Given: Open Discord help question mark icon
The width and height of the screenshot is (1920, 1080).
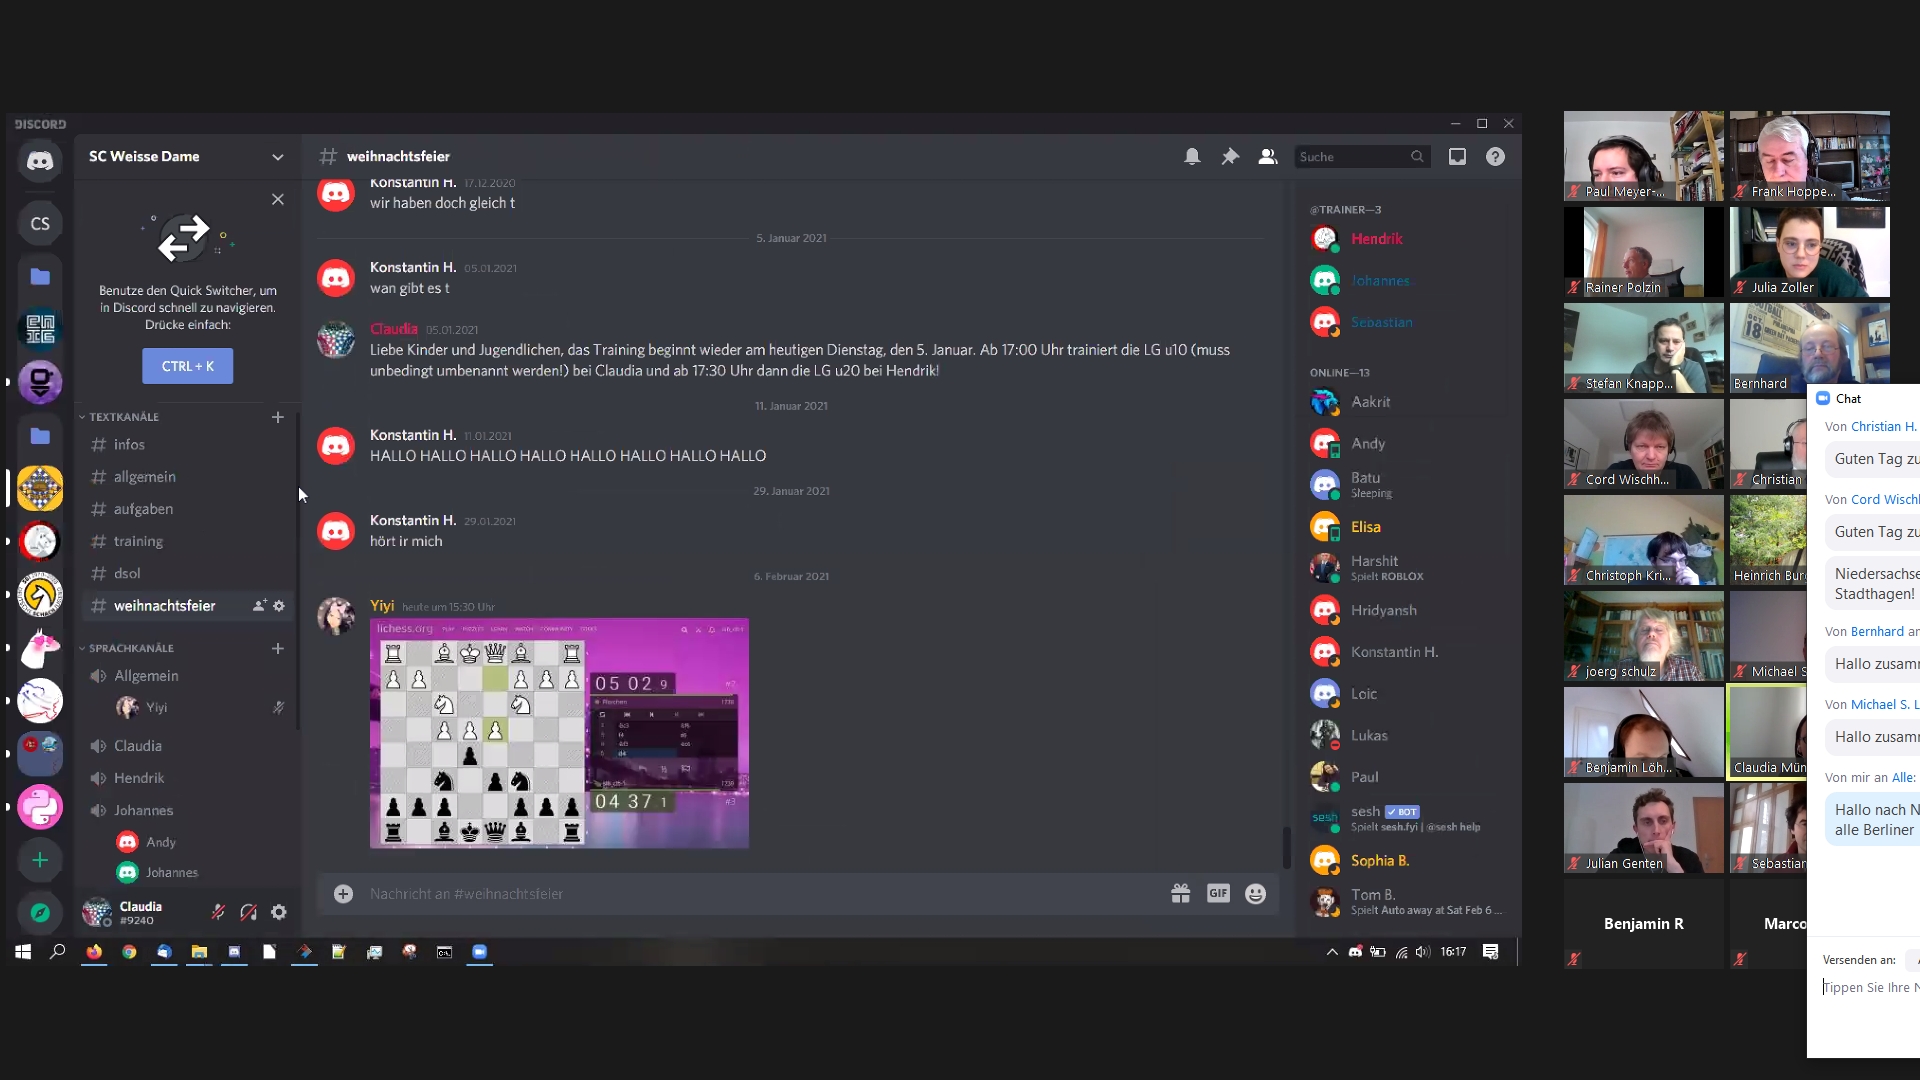Looking at the screenshot, I should coord(1495,156).
